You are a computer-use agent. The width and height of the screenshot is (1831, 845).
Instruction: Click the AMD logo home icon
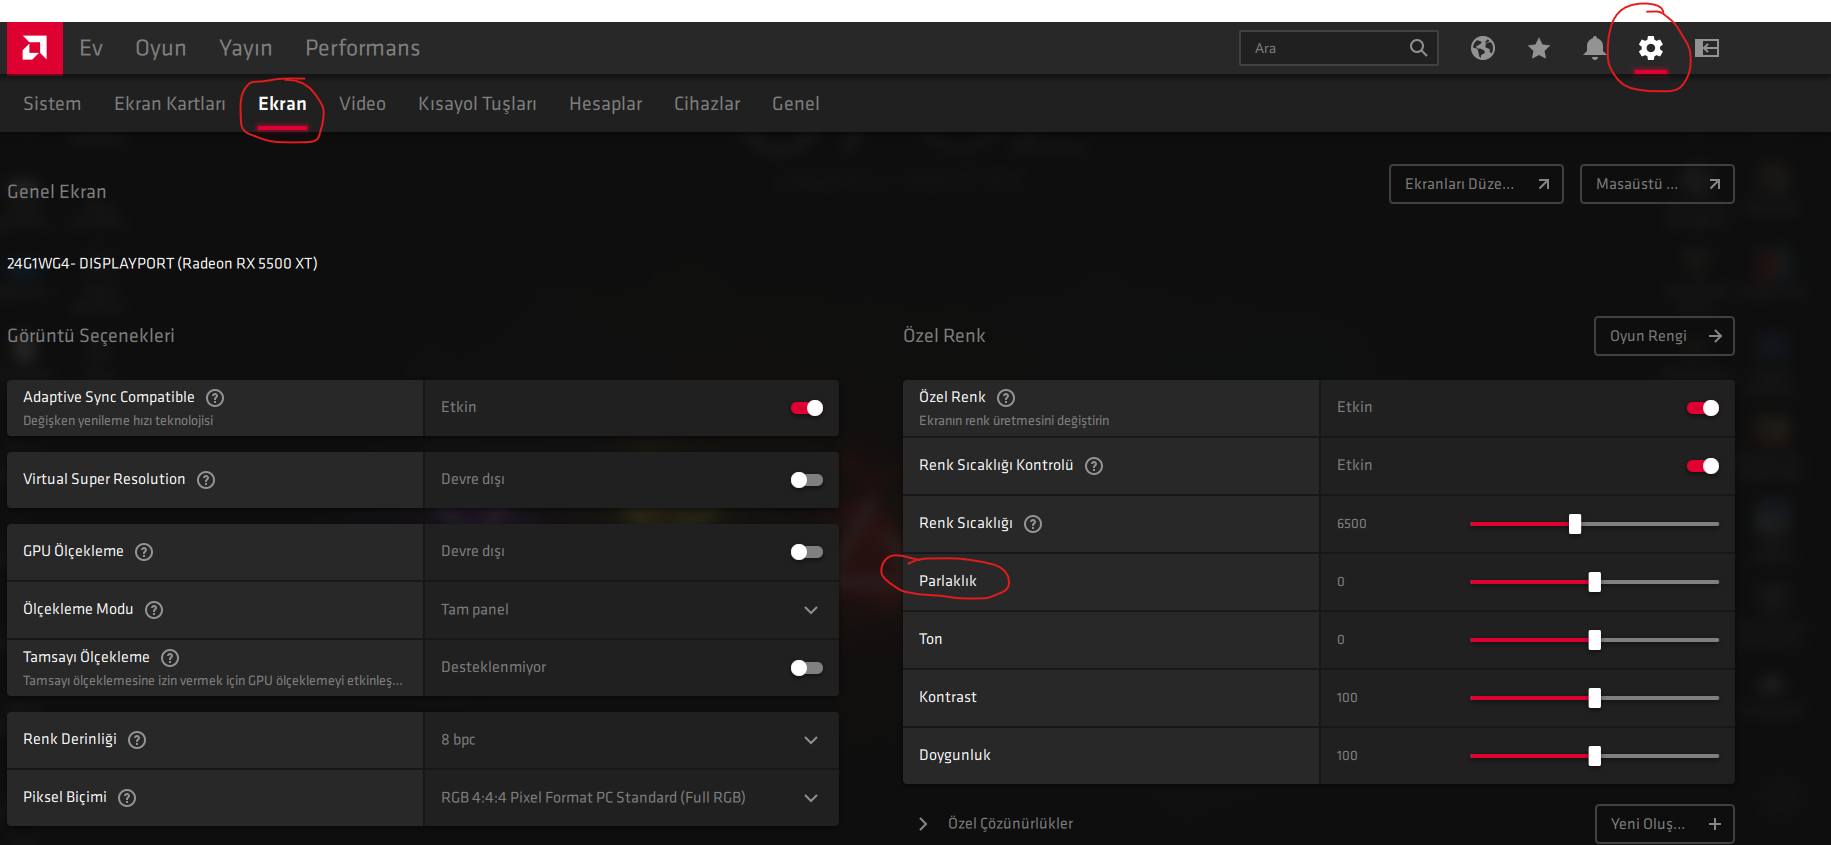(x=35, y=48)
